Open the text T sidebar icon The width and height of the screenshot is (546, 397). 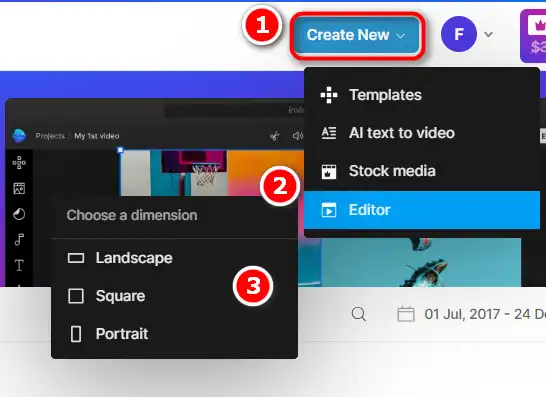[x=19, y=265]
